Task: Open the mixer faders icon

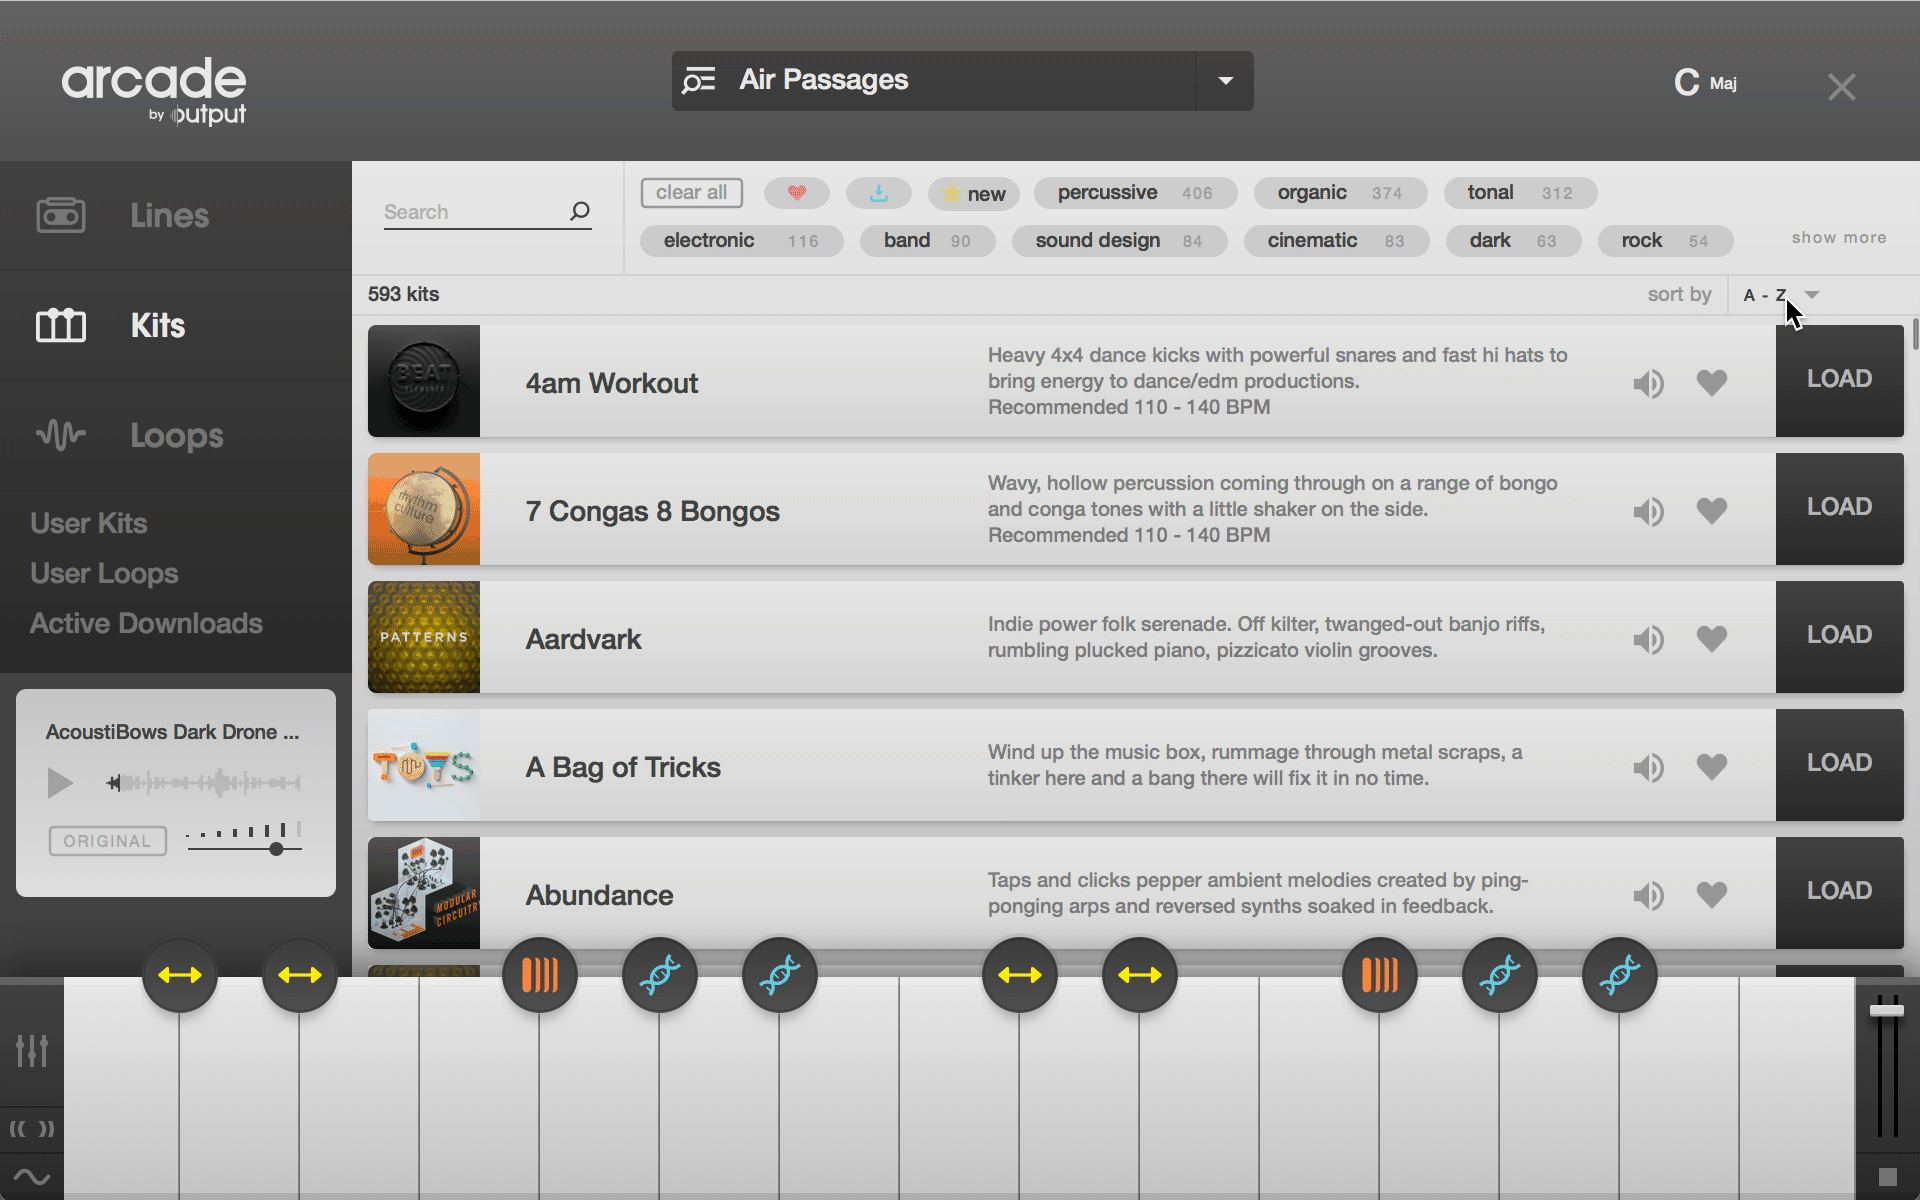Action: click(x=31, y=1050)
